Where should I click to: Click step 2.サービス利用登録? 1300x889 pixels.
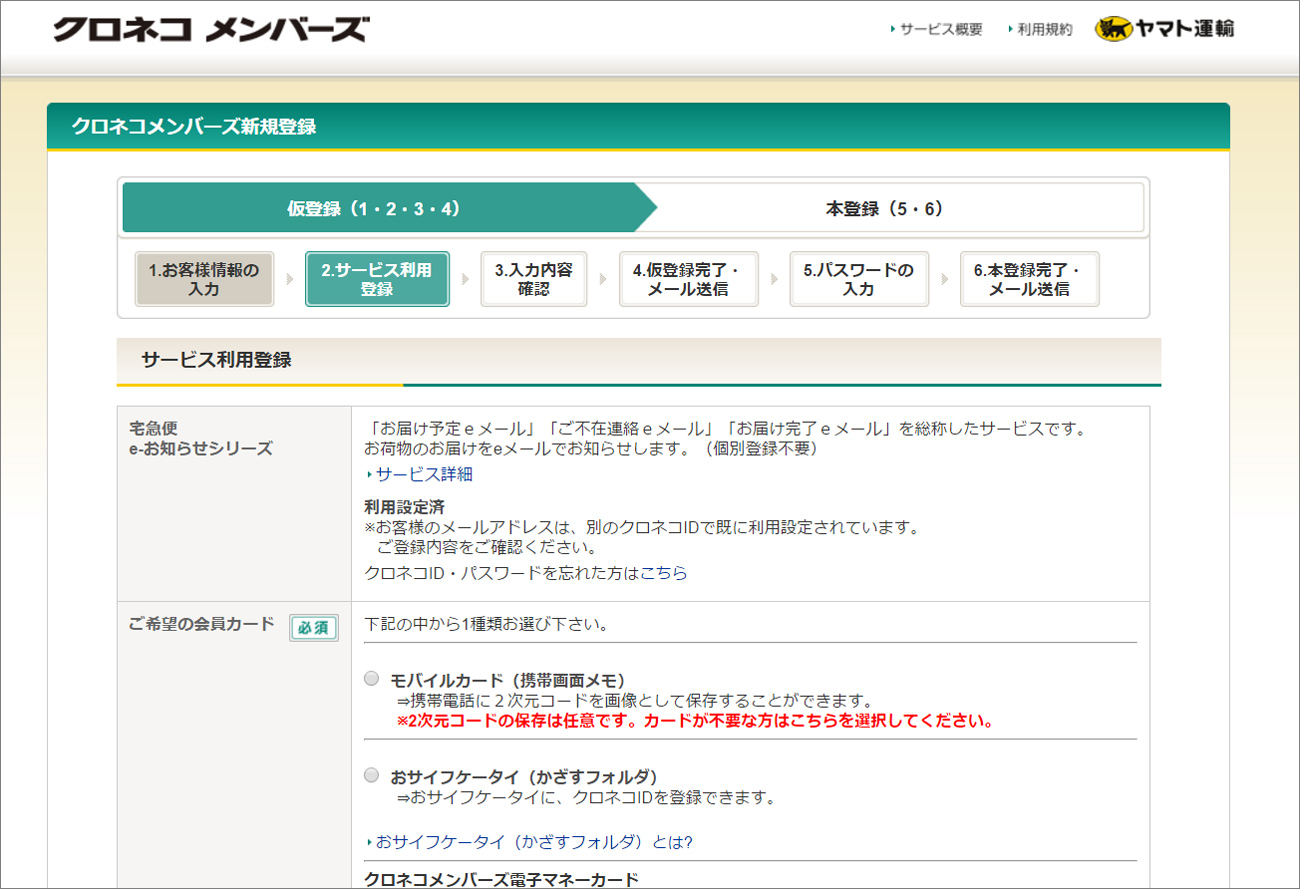coord(377,279)
